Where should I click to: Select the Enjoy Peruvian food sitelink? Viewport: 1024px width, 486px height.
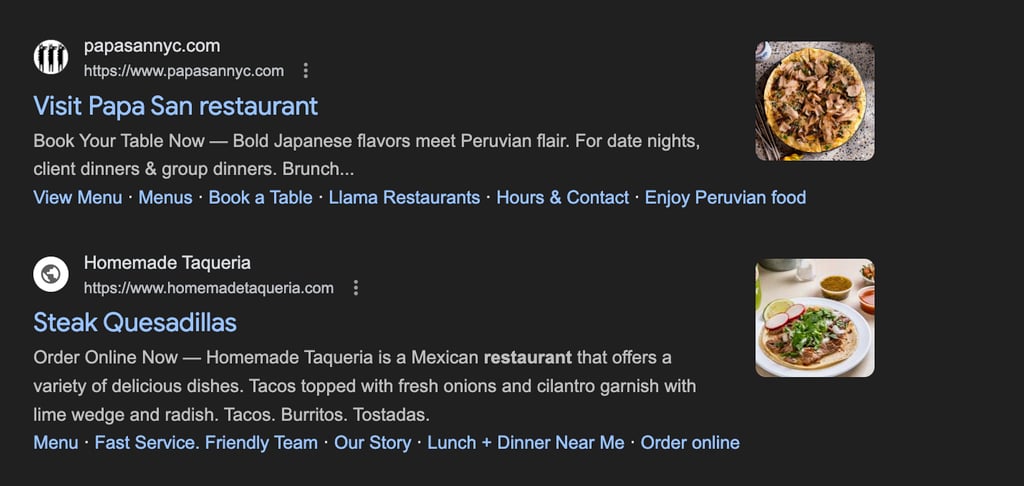point(725,197)
